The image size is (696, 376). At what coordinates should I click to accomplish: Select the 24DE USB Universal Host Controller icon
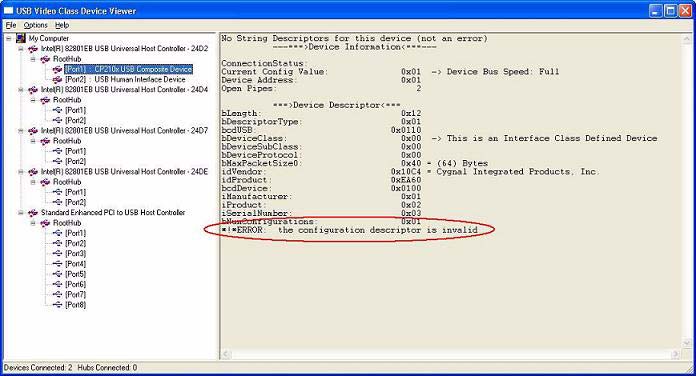coord(33,171)
